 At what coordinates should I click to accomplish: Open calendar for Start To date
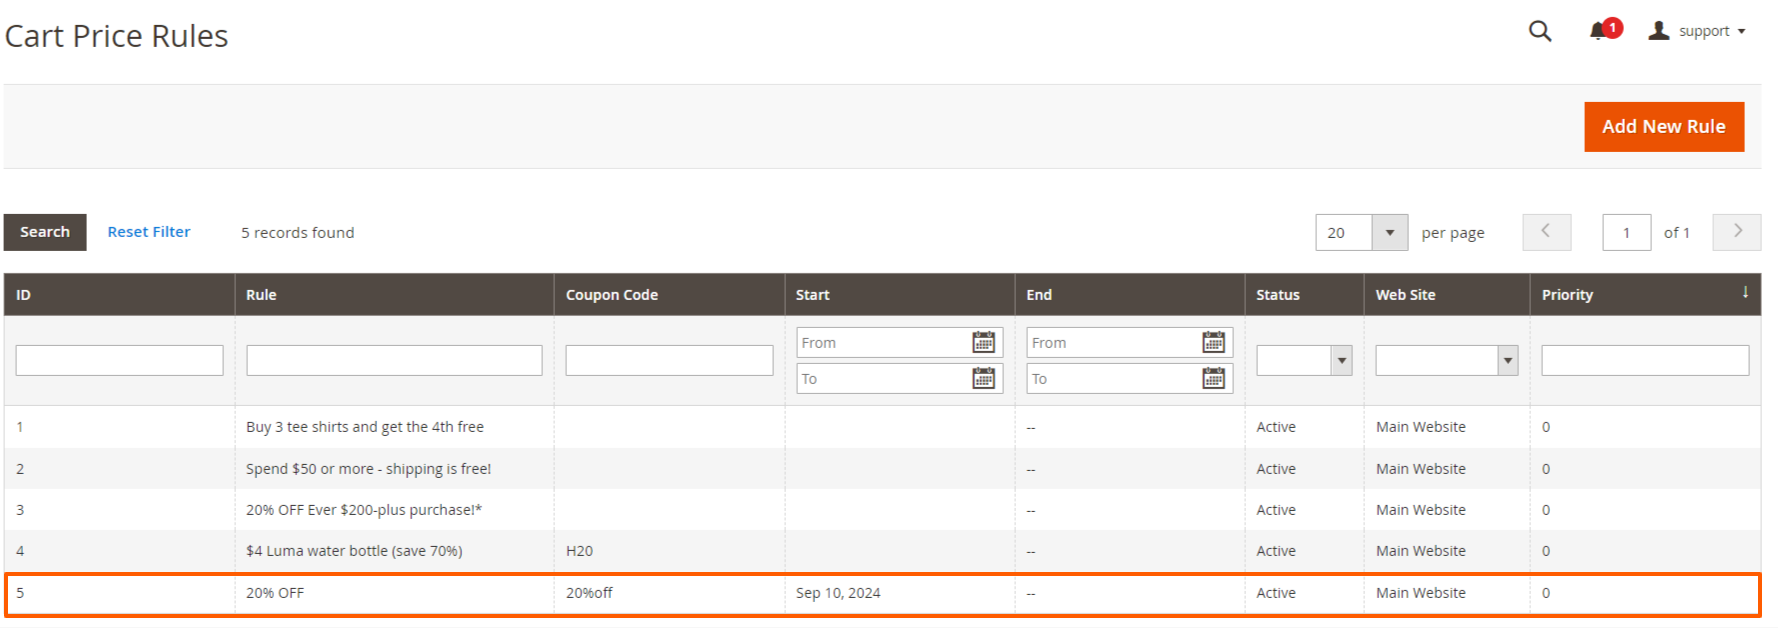tap(984, 379)
